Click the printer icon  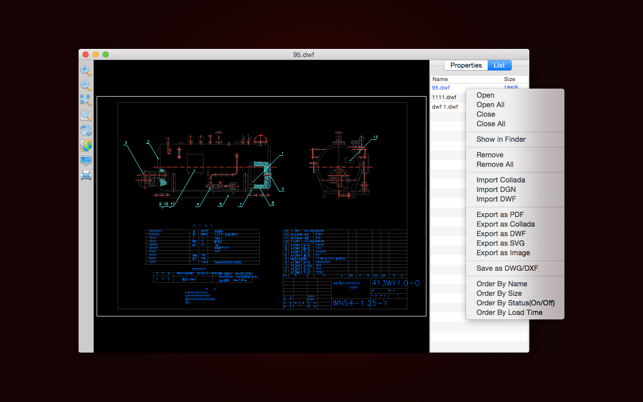pos(86,175)
